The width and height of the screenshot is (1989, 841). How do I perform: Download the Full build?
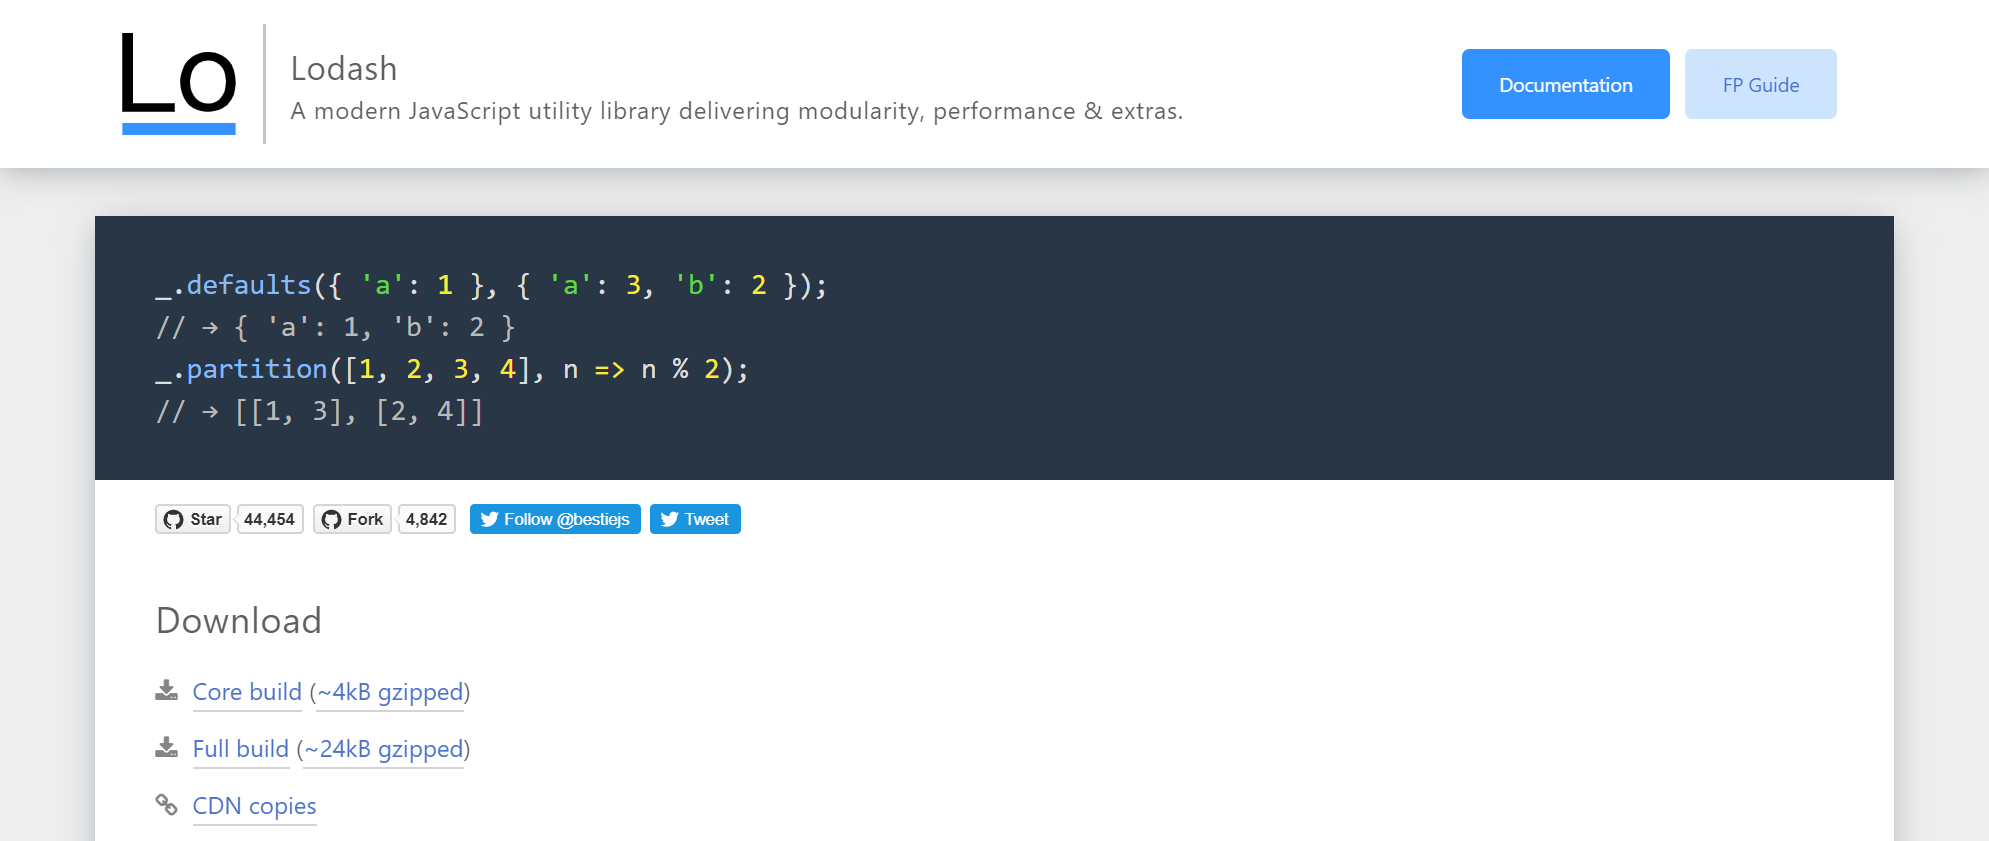point(241,749)
